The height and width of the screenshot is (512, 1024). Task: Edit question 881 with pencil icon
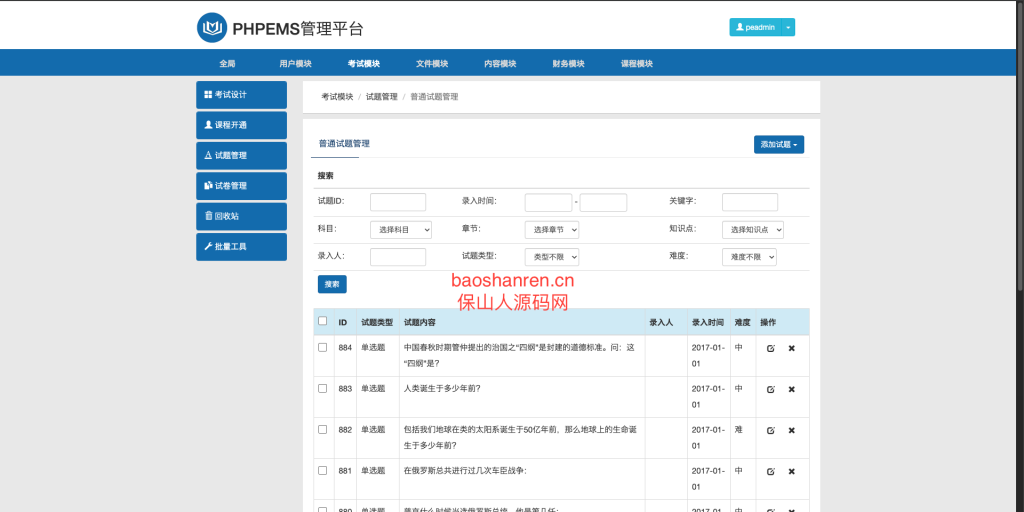[x=771, y=472]
